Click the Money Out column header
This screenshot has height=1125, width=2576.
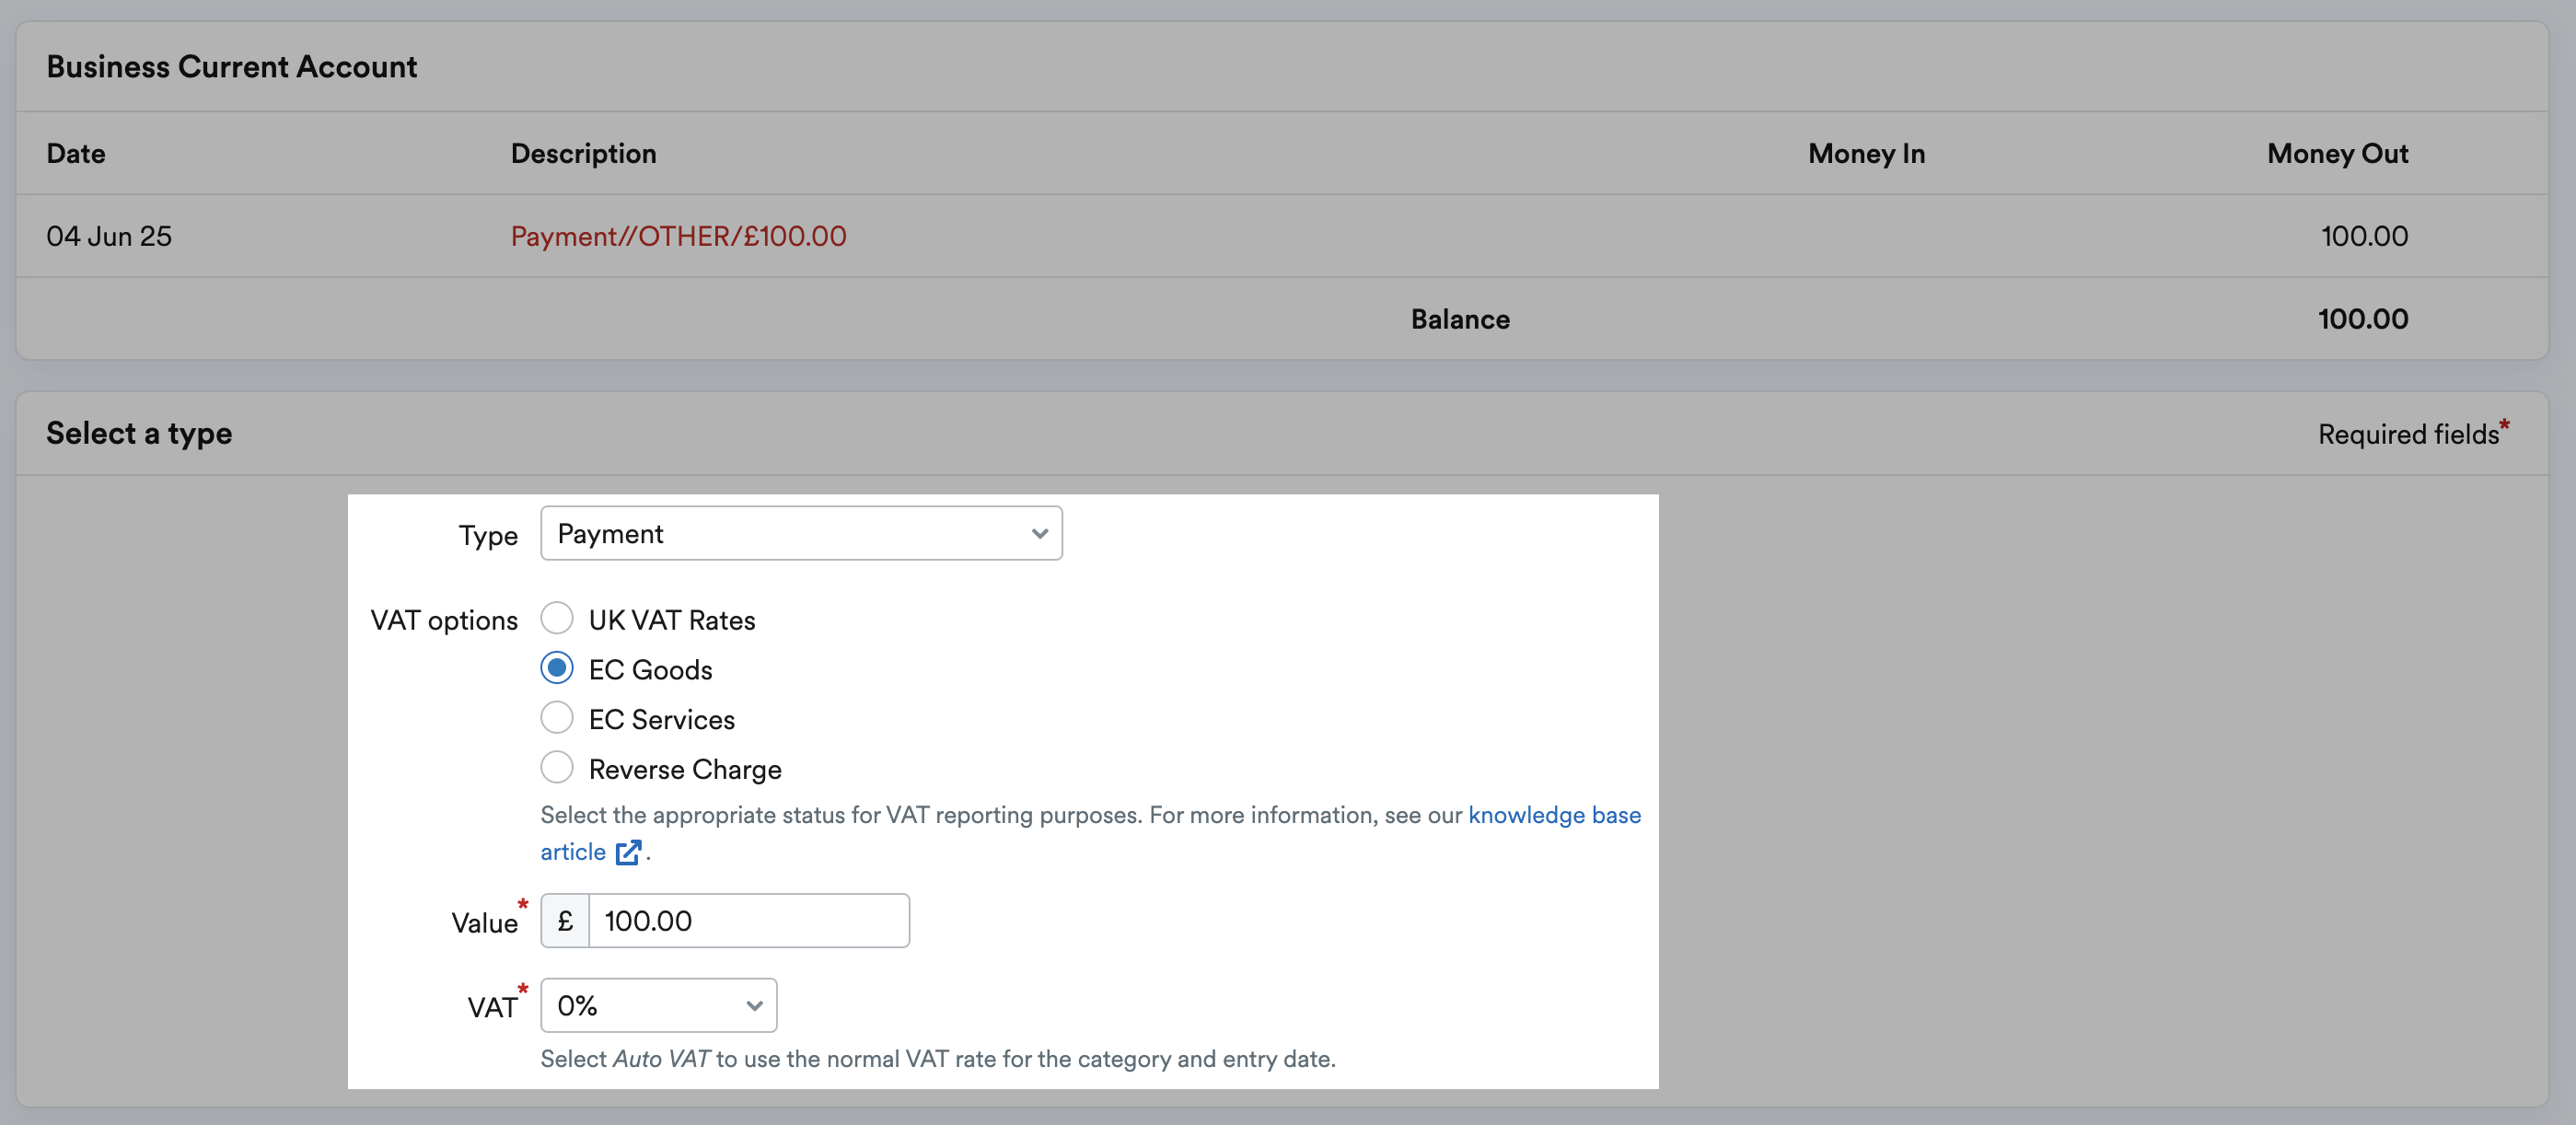(x=2337, y=153)
